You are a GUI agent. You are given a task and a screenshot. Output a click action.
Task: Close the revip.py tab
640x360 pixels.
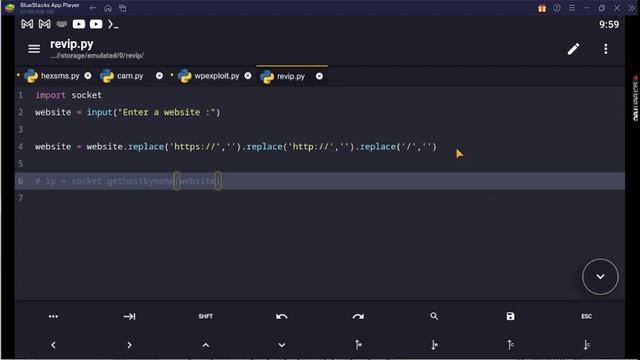pyautogui.click(x=319, y=76)
